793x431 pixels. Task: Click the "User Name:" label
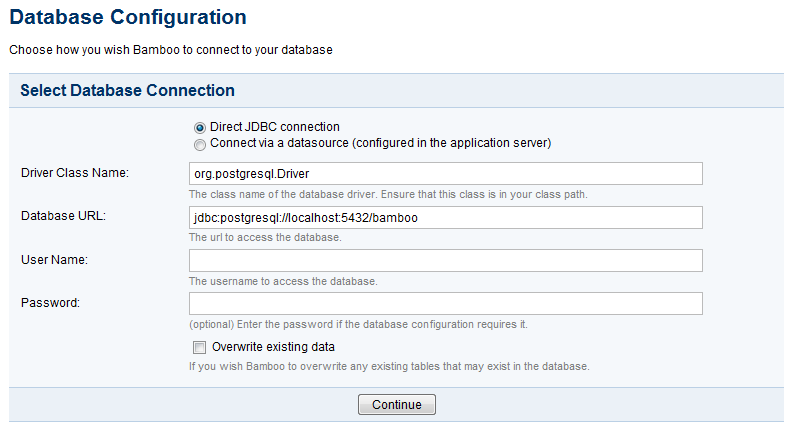[x=54, y=260]
